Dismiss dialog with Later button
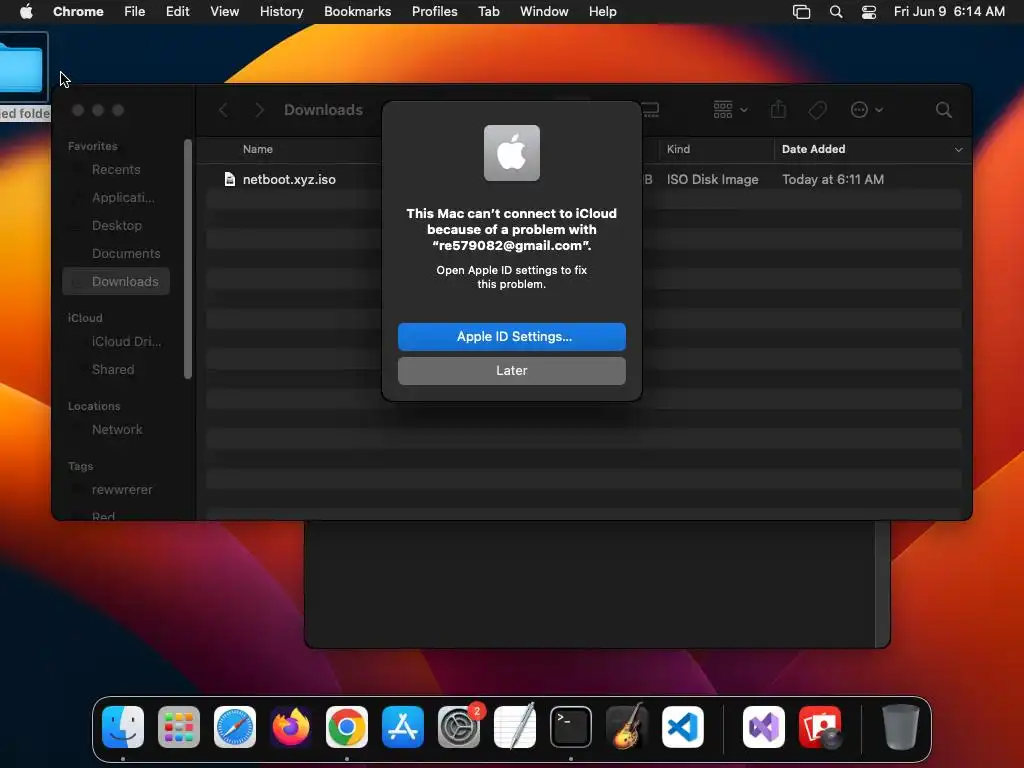The width and height of the screenshot is (1024, 768). [x=512, y=371]
